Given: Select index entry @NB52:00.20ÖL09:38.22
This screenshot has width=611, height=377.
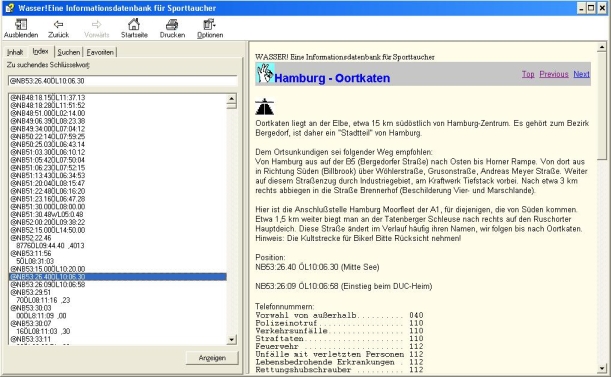Looking at the screenshot, I should 48,222.
